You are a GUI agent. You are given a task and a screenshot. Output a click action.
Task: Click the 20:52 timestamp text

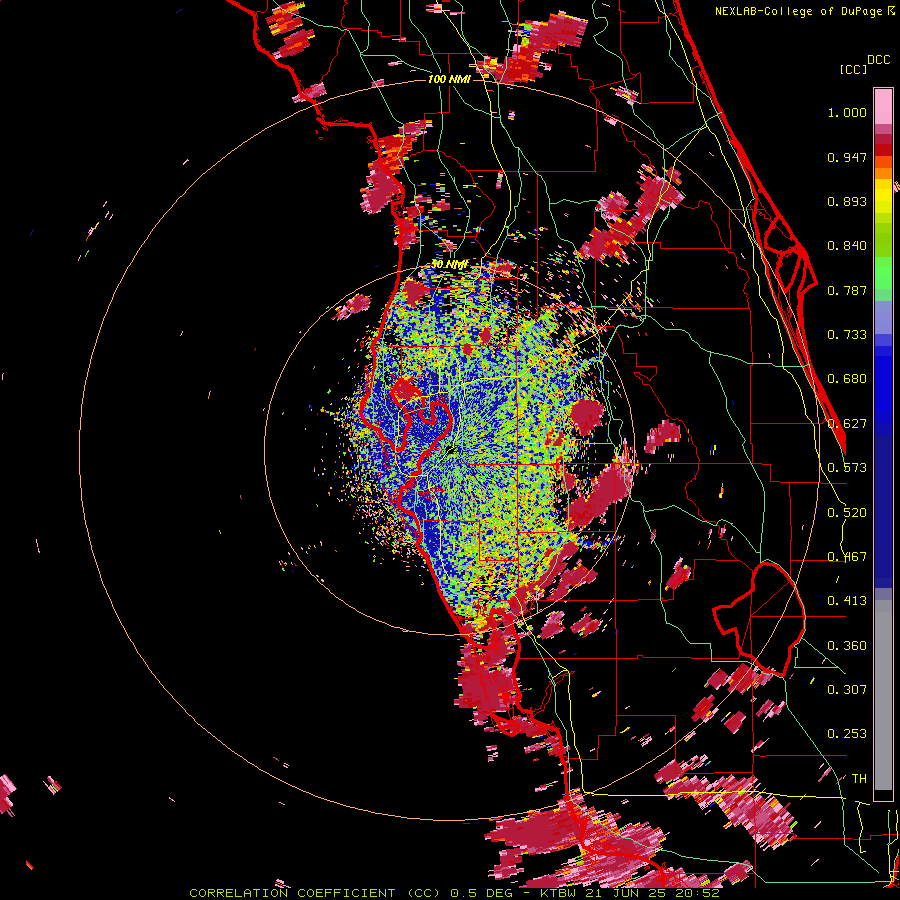click(x=696, y=893)
